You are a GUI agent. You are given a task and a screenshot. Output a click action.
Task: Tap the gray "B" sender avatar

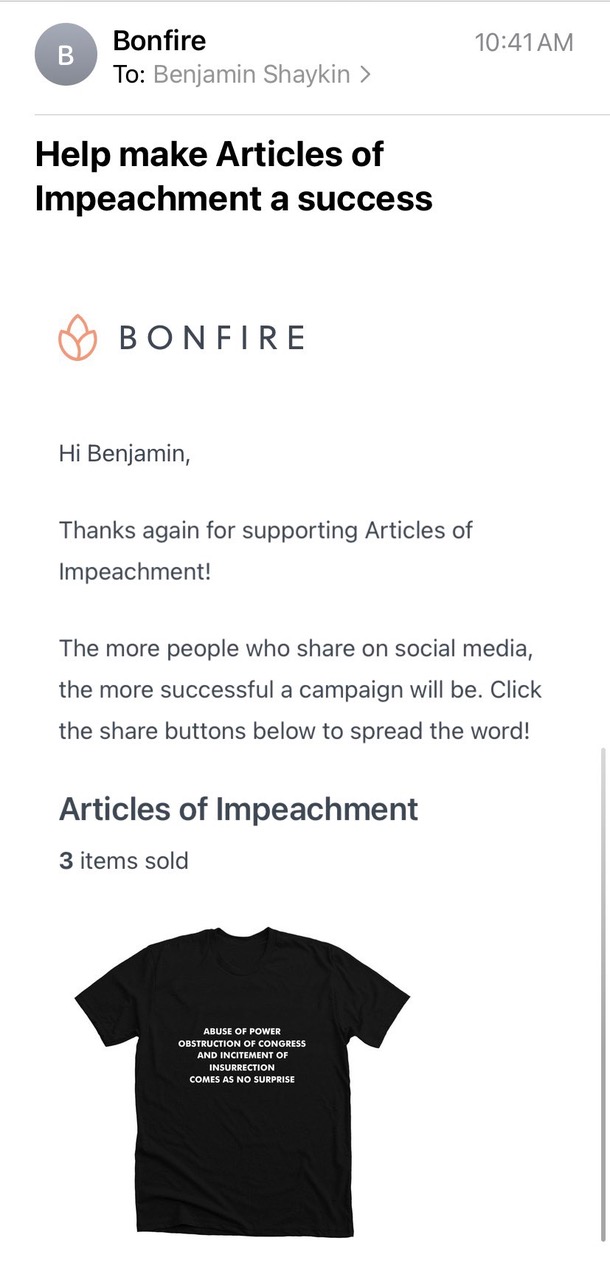(65, 55)
